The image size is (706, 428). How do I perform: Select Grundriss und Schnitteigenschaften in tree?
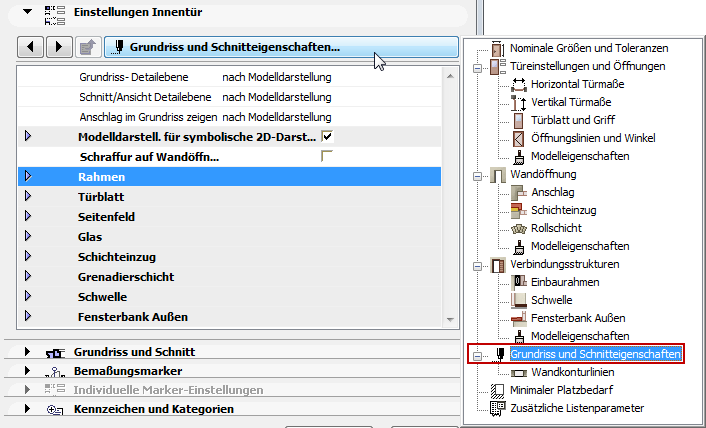click(x=595, y=354)
